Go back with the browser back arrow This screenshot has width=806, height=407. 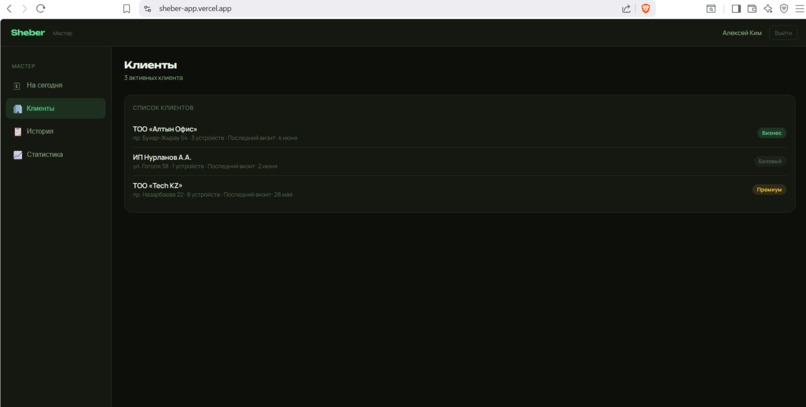(x=9, y=8)
